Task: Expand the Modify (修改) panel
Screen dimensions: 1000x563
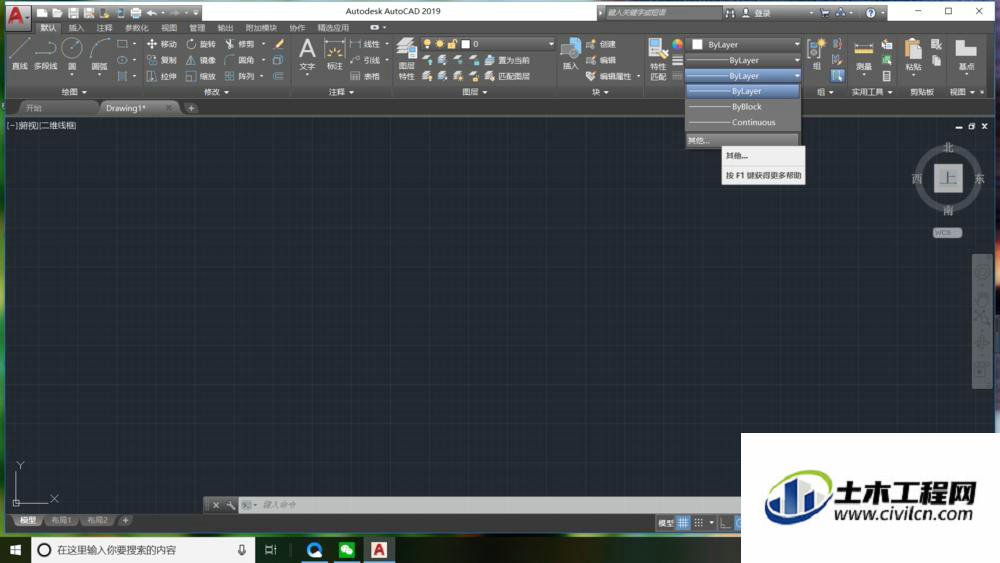Action: click(x=217, y=92)
